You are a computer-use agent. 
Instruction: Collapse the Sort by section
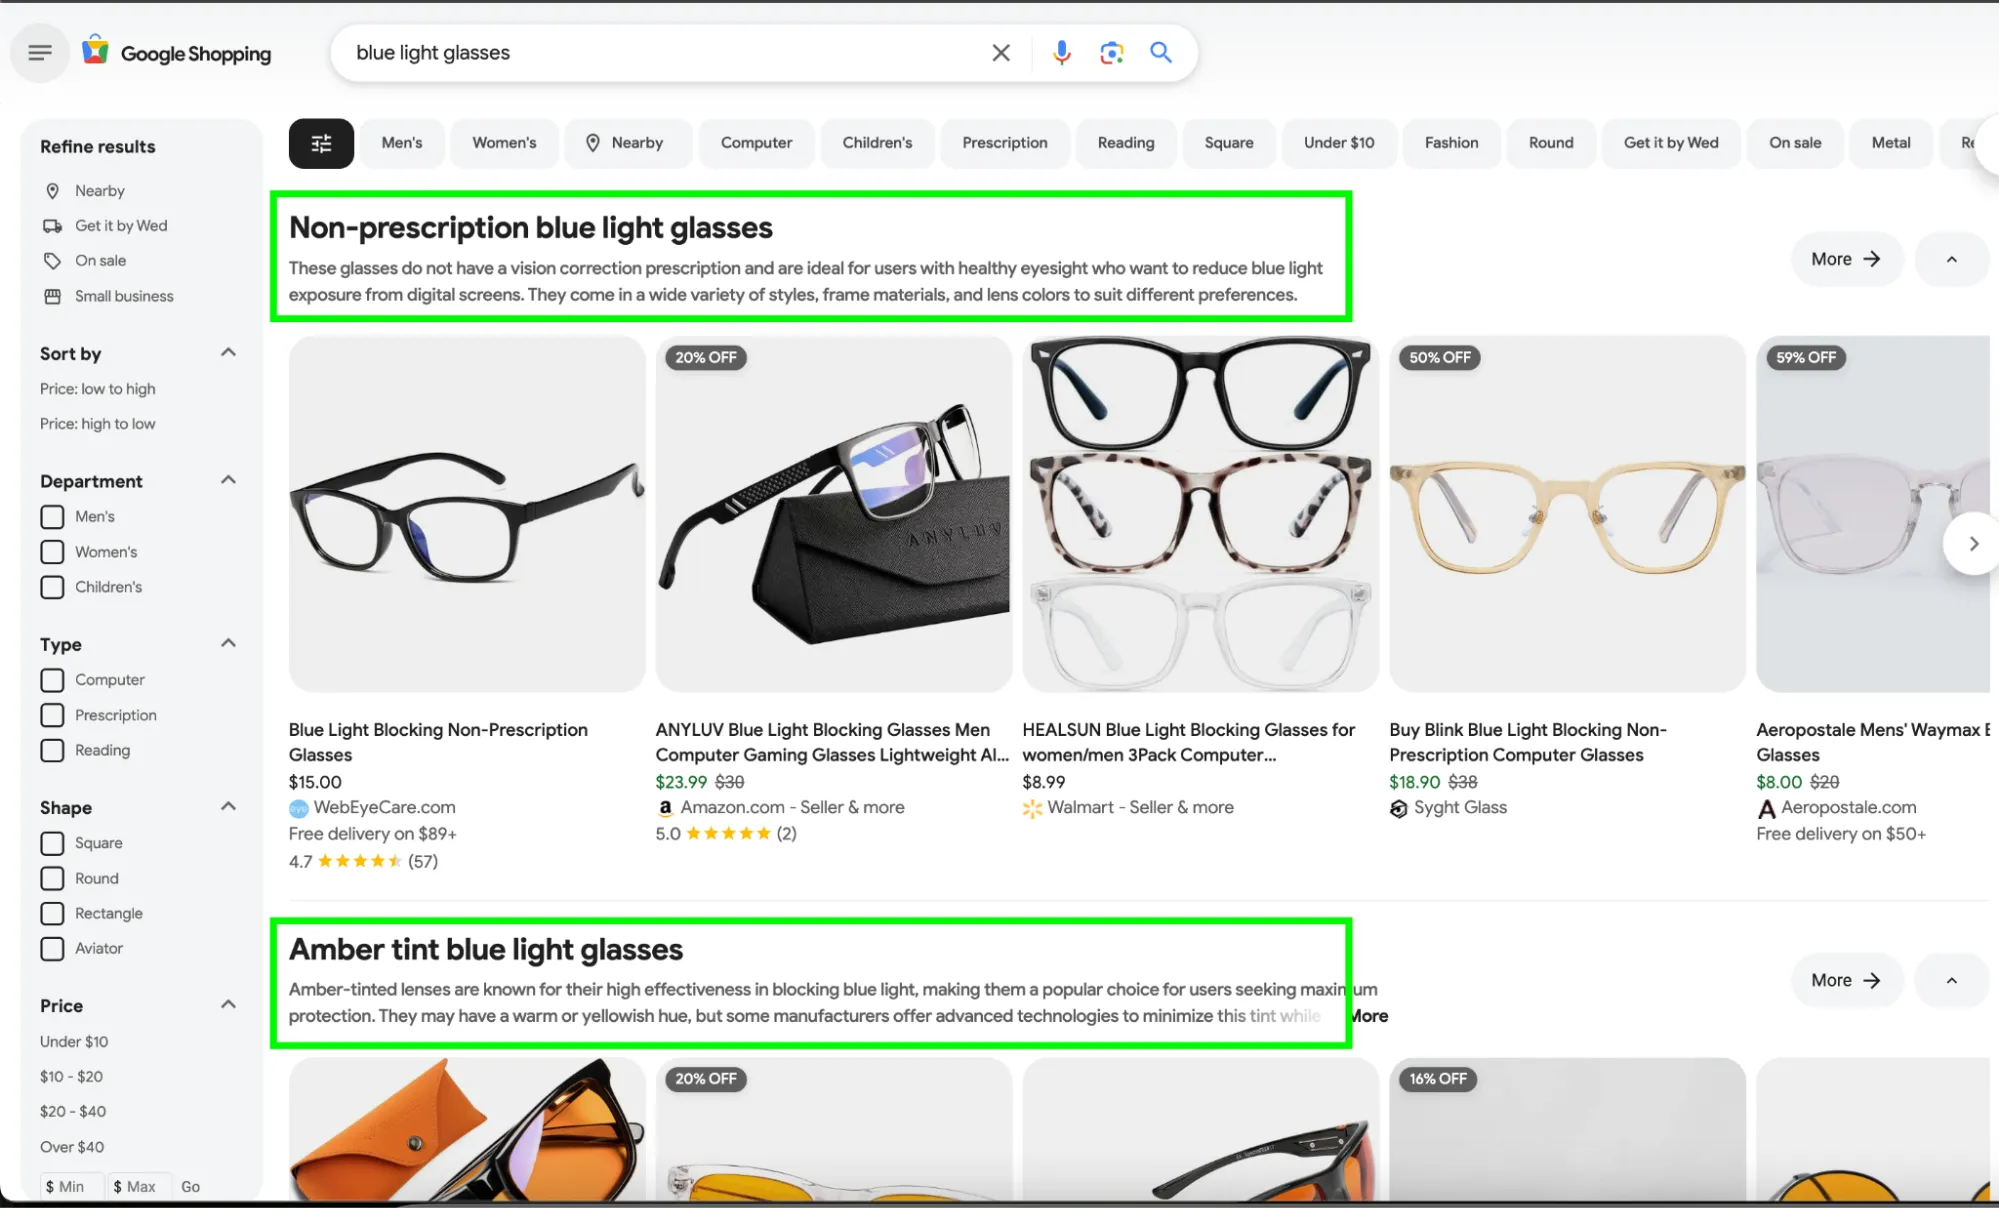click(x=228, y=352)
